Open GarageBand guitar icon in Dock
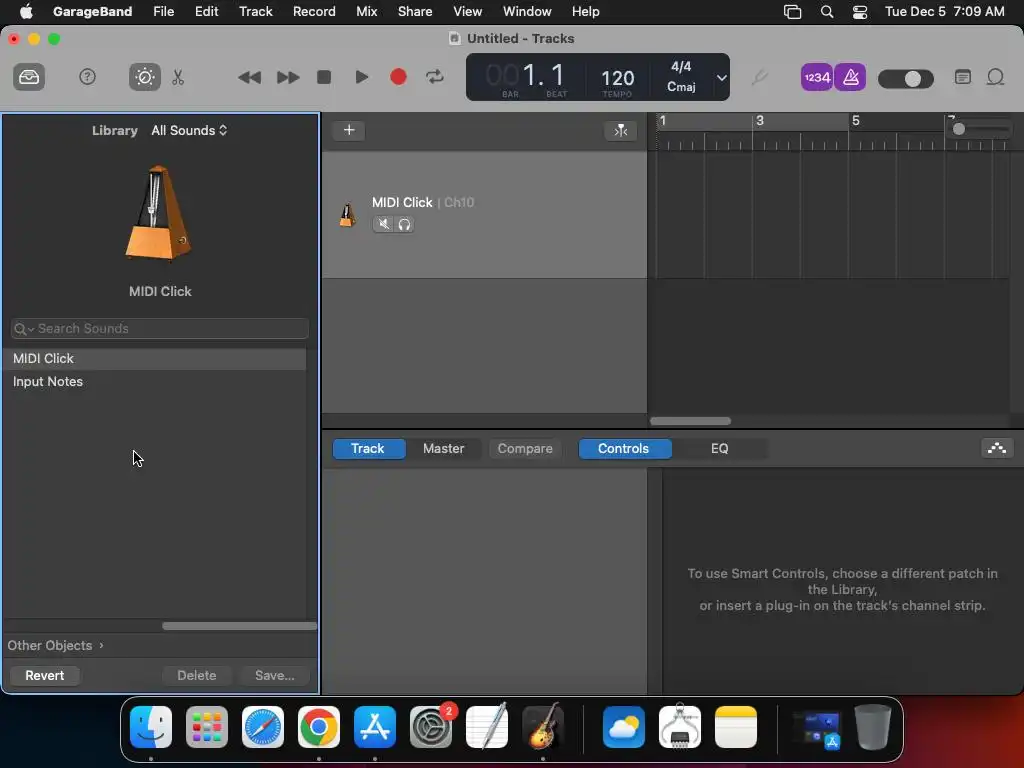Image resolution: width=1024 pixels, height=768 pixels. tap(543, 727)
